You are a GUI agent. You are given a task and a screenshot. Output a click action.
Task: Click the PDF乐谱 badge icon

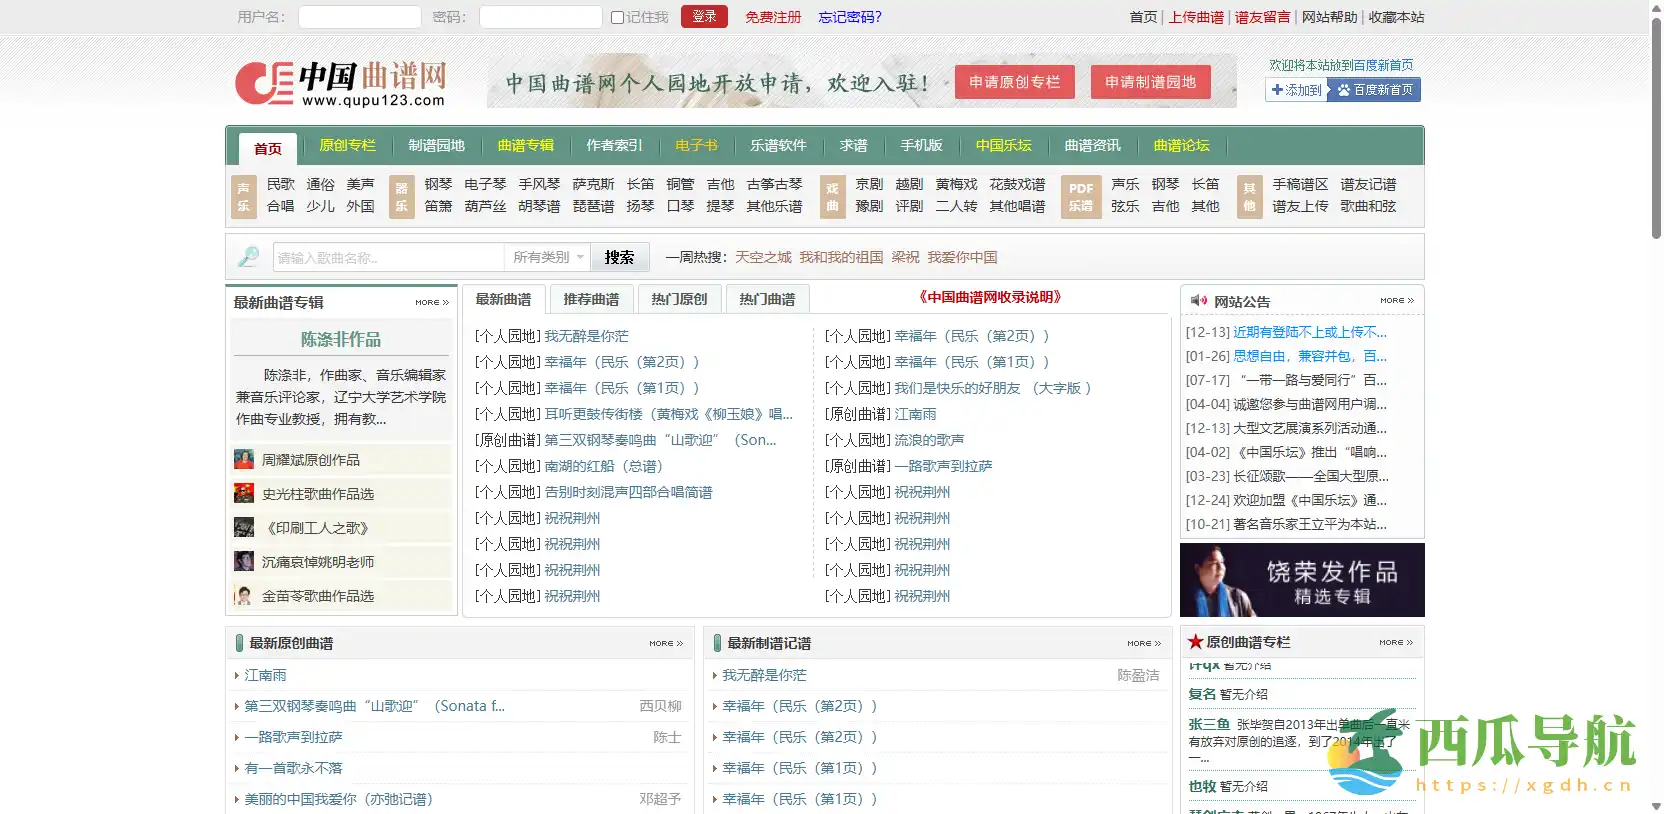pos(1080,196)
